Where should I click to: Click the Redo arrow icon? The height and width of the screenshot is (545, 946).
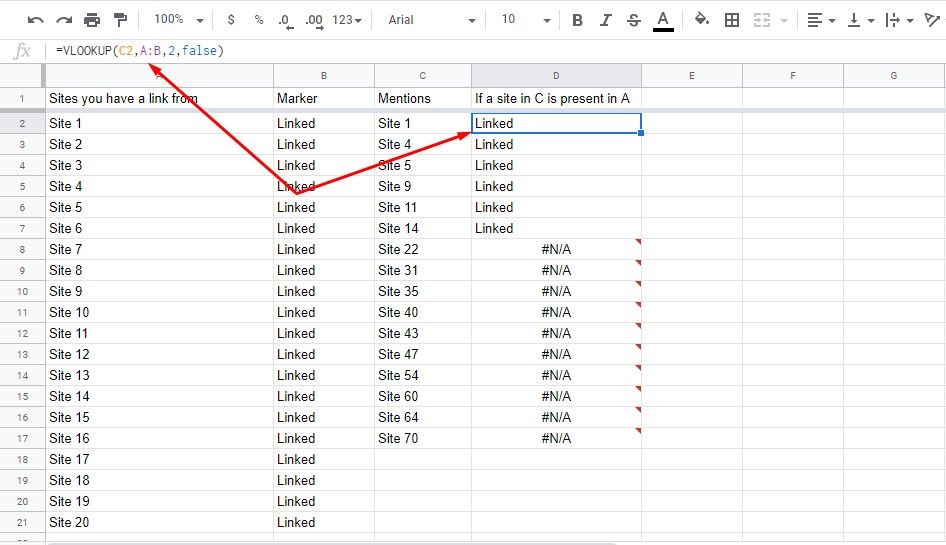point(64,20)
